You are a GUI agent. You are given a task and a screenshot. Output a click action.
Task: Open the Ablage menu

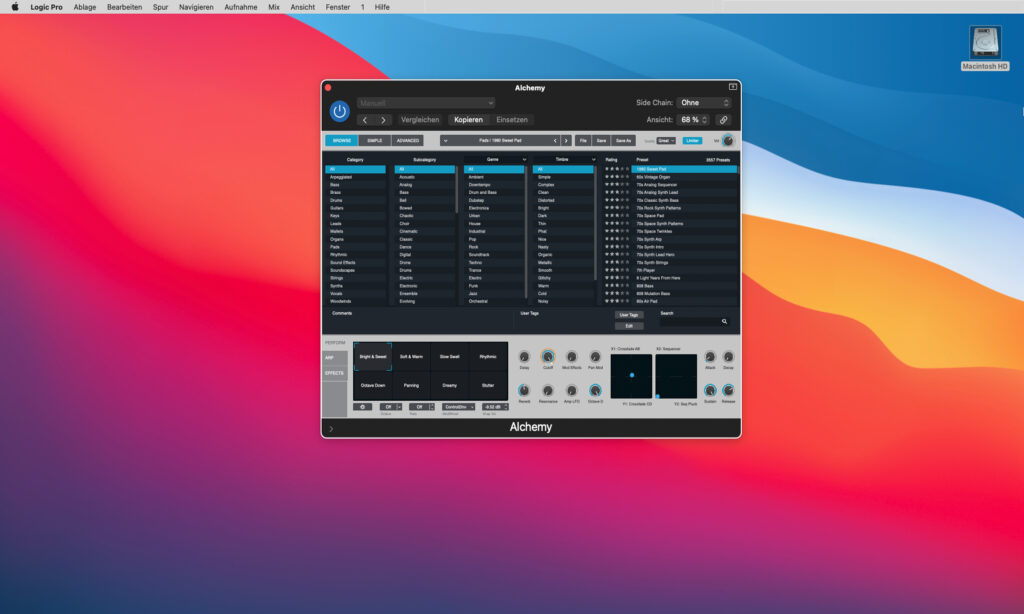pyautogui.click(x=85, y=7)
